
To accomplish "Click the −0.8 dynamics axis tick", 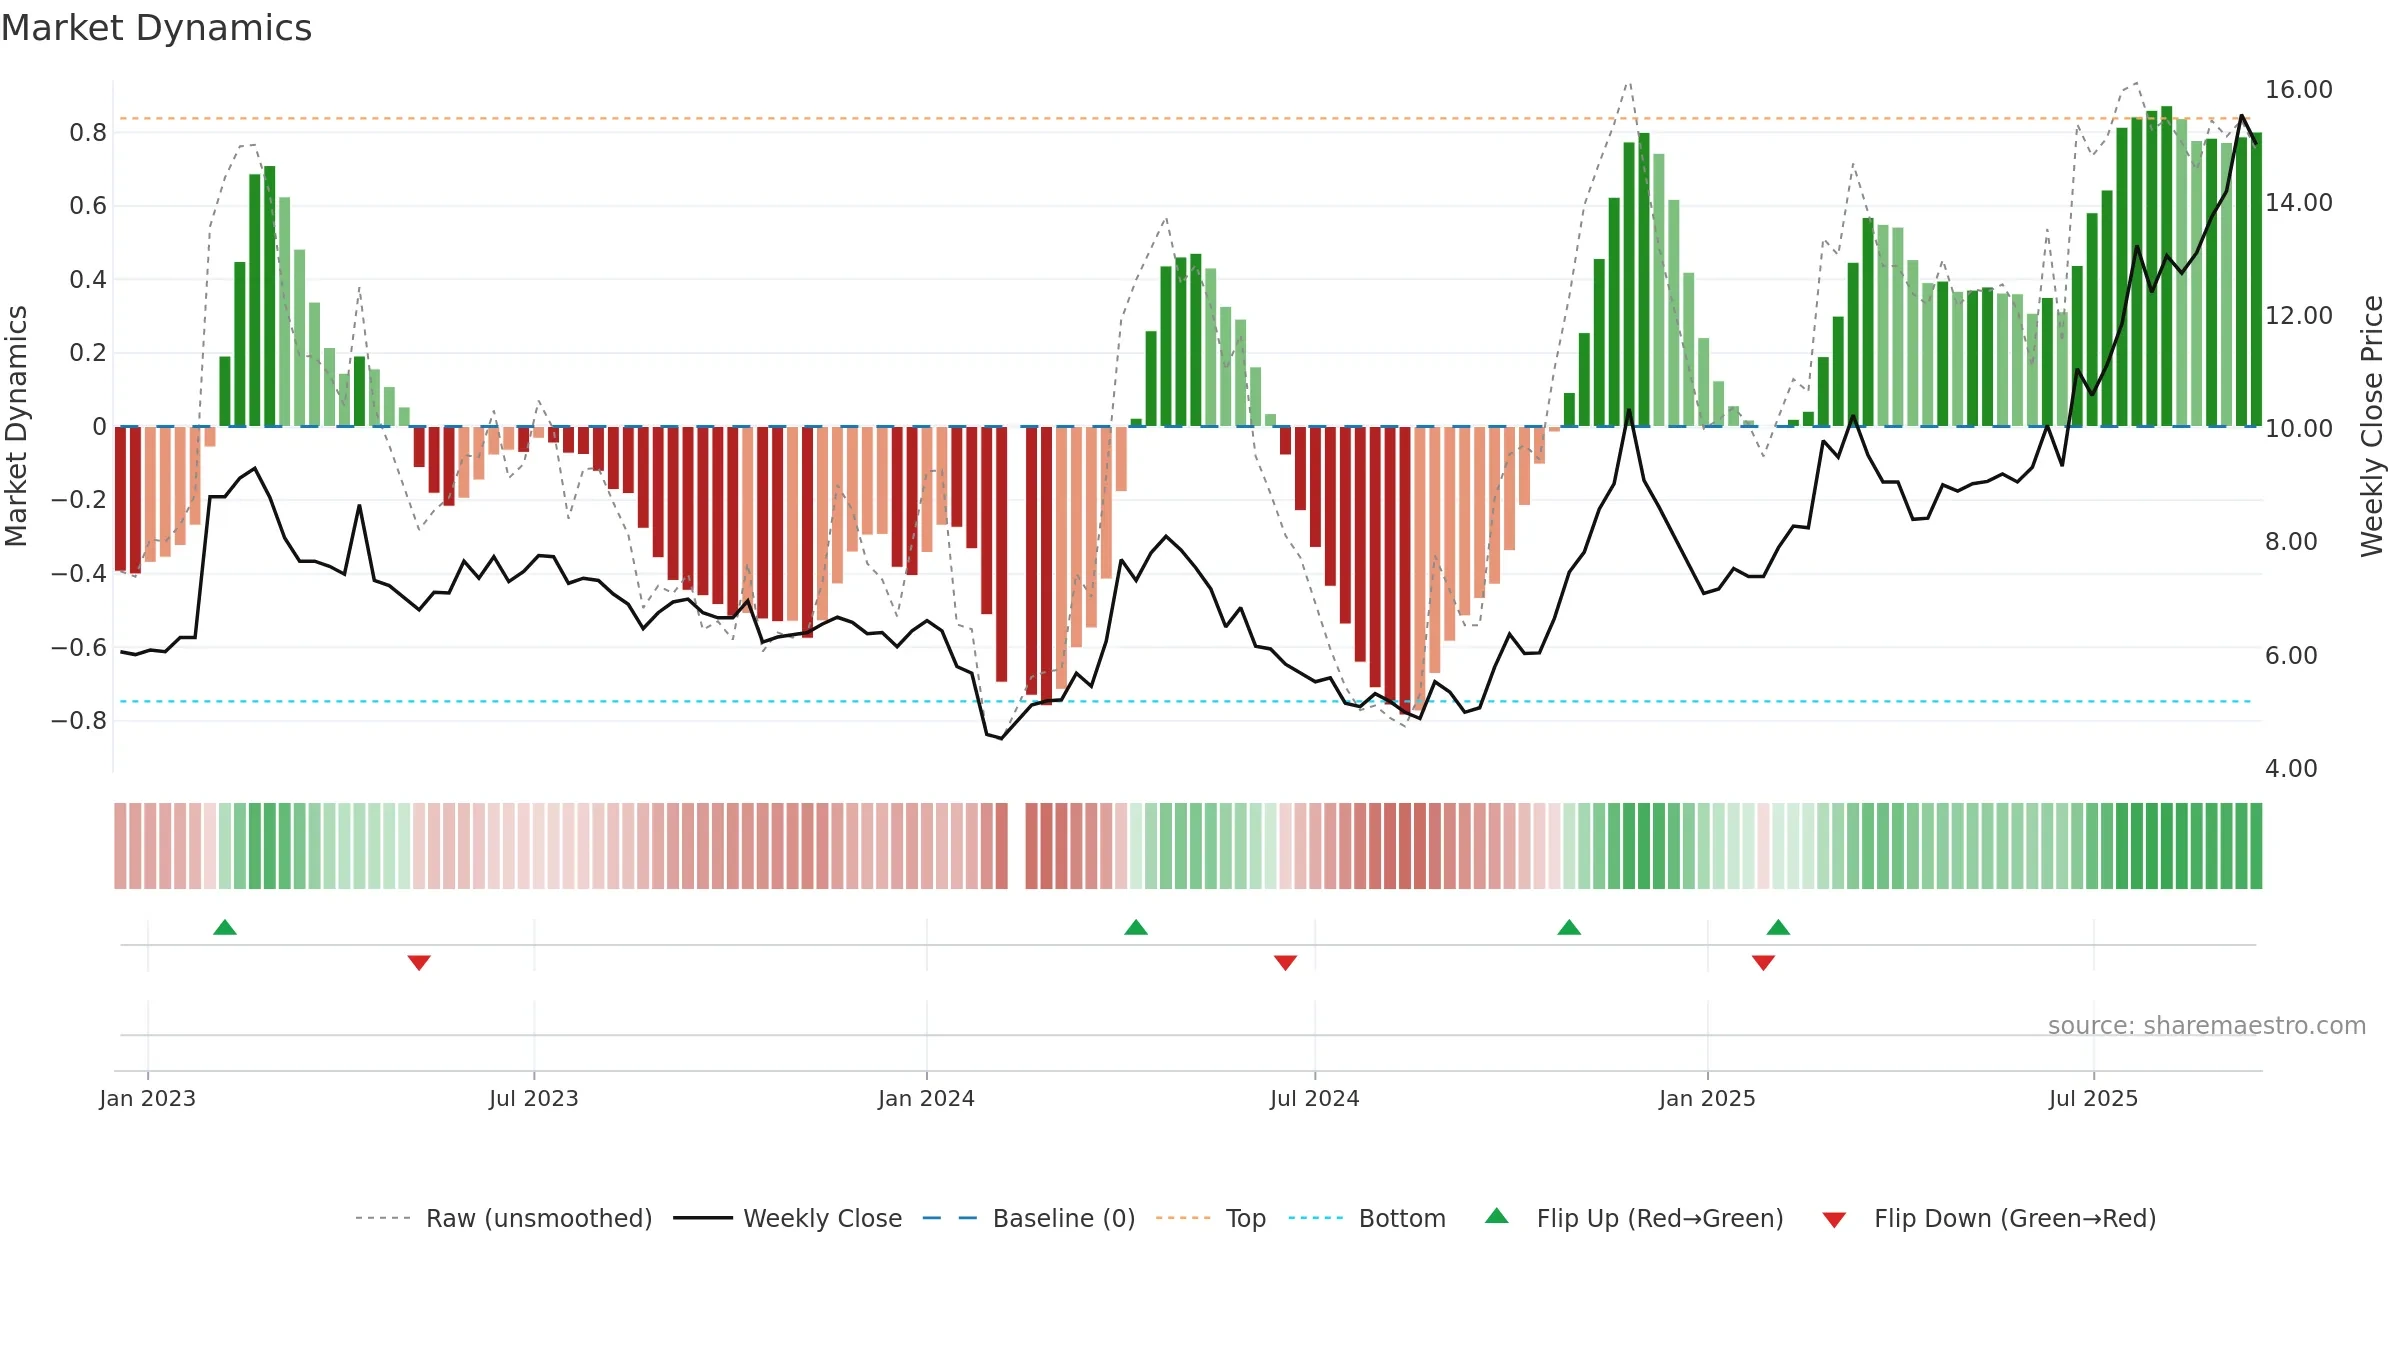I will (x=79, y=720).
